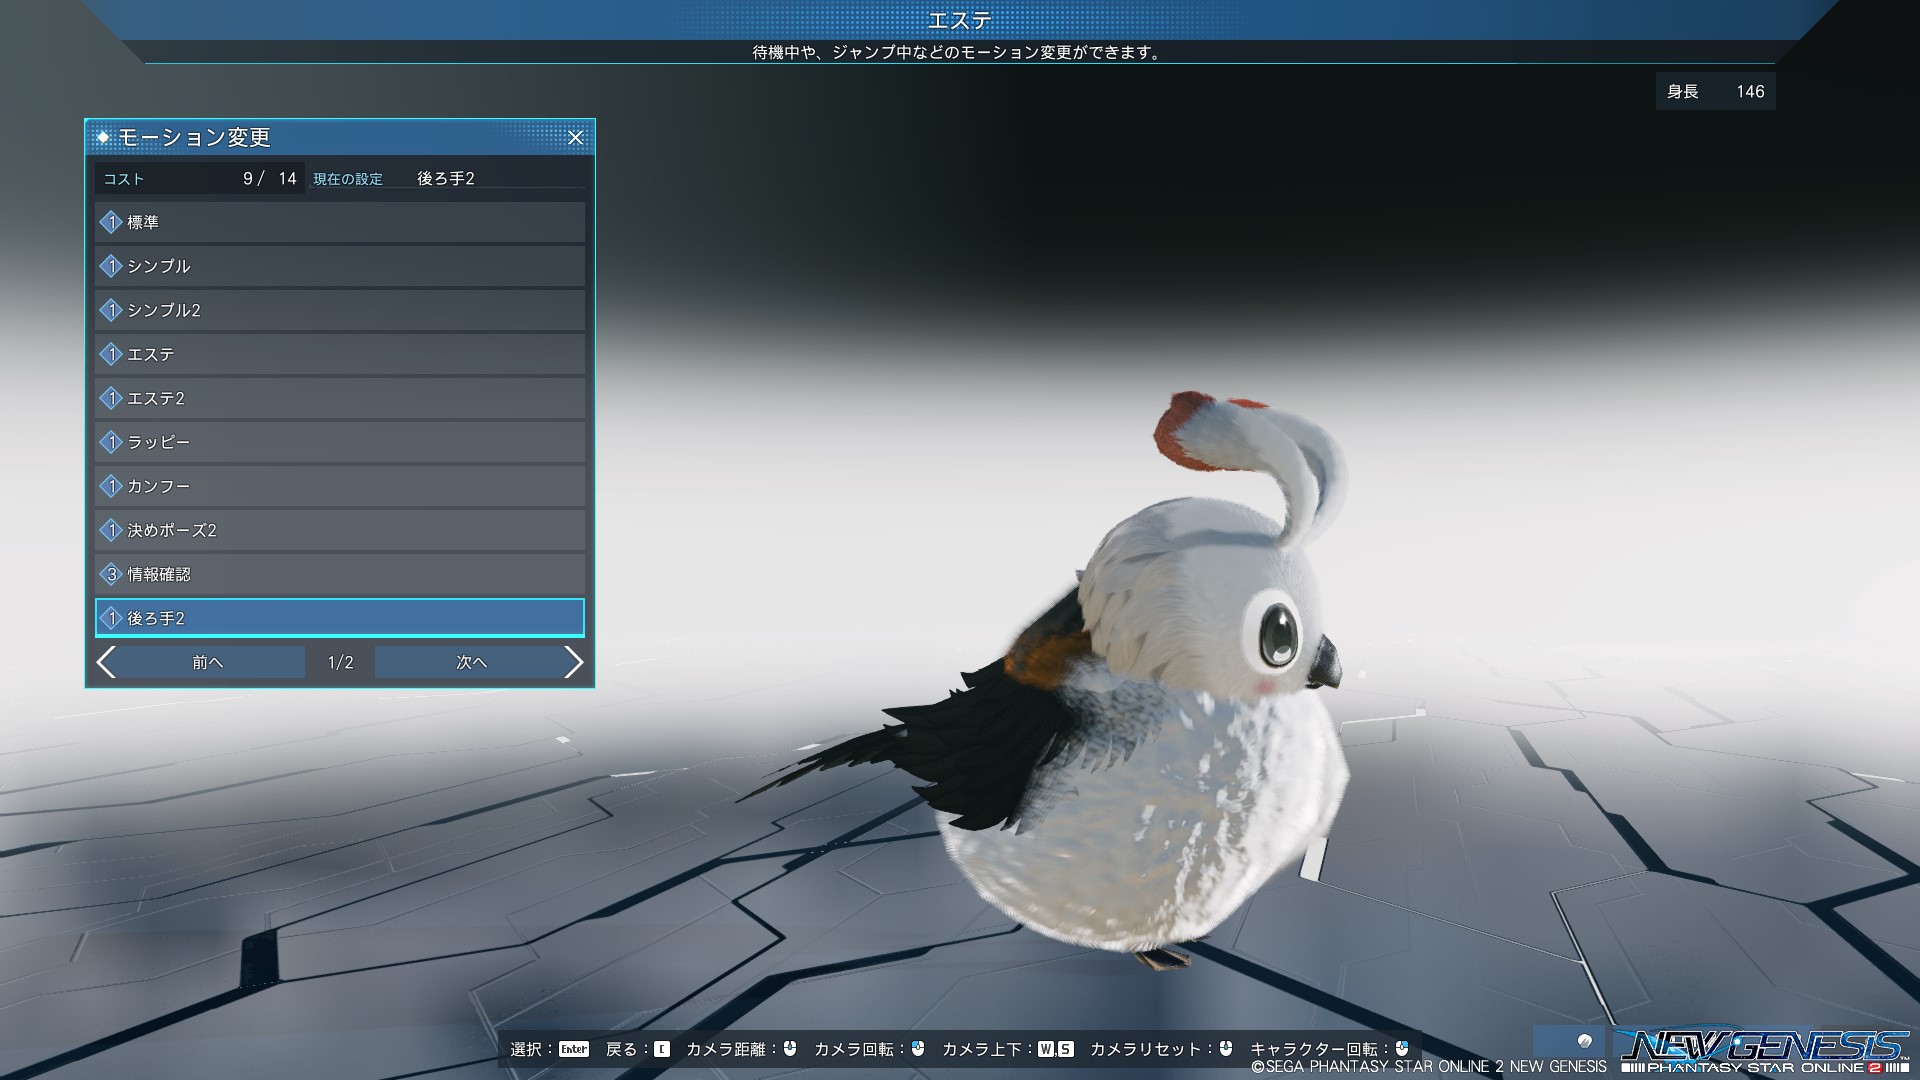Select the シンプル motion entry

tap(340, 266)
